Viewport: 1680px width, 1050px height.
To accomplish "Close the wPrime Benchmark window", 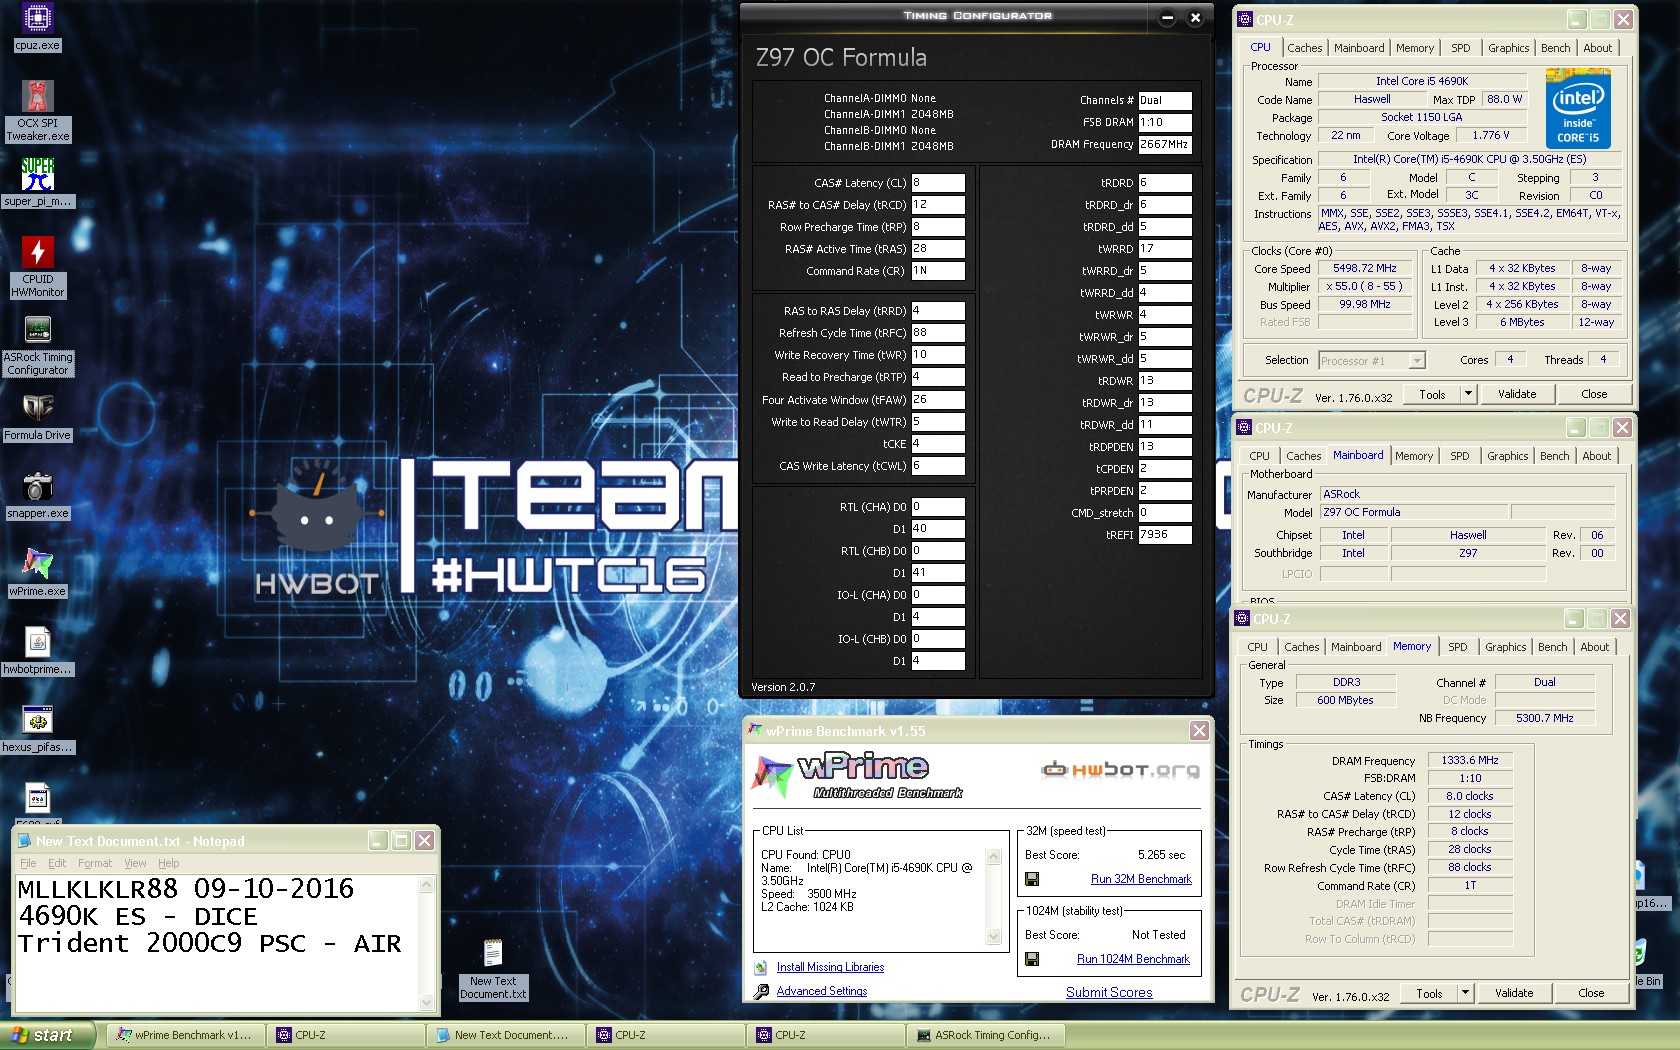I will pos(1199,731).
